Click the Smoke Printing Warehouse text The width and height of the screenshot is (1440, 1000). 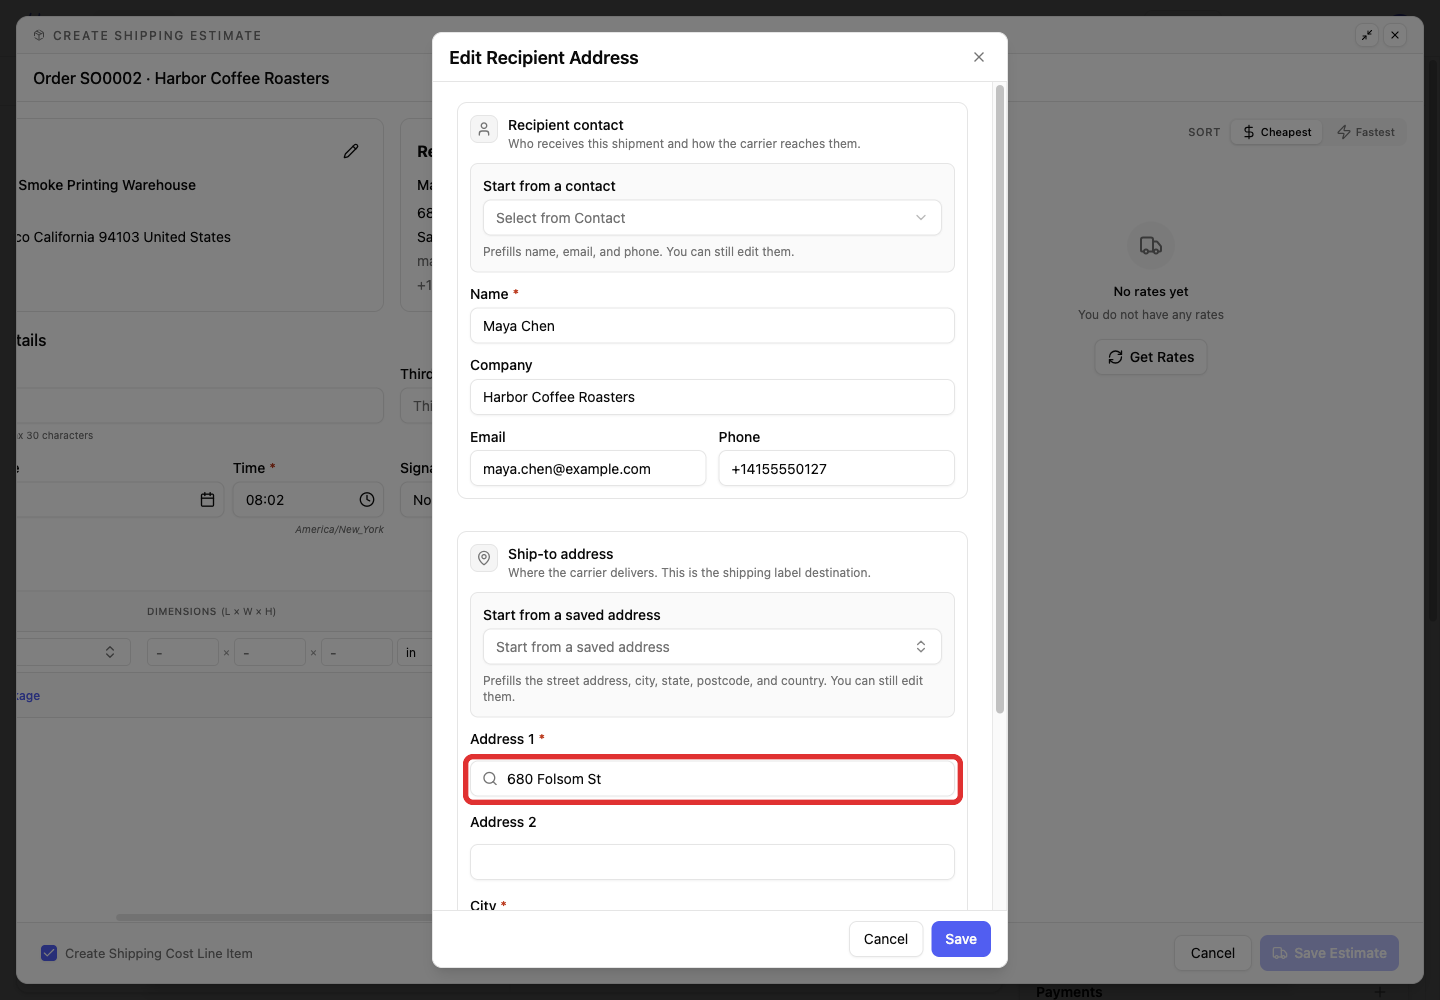107,185
